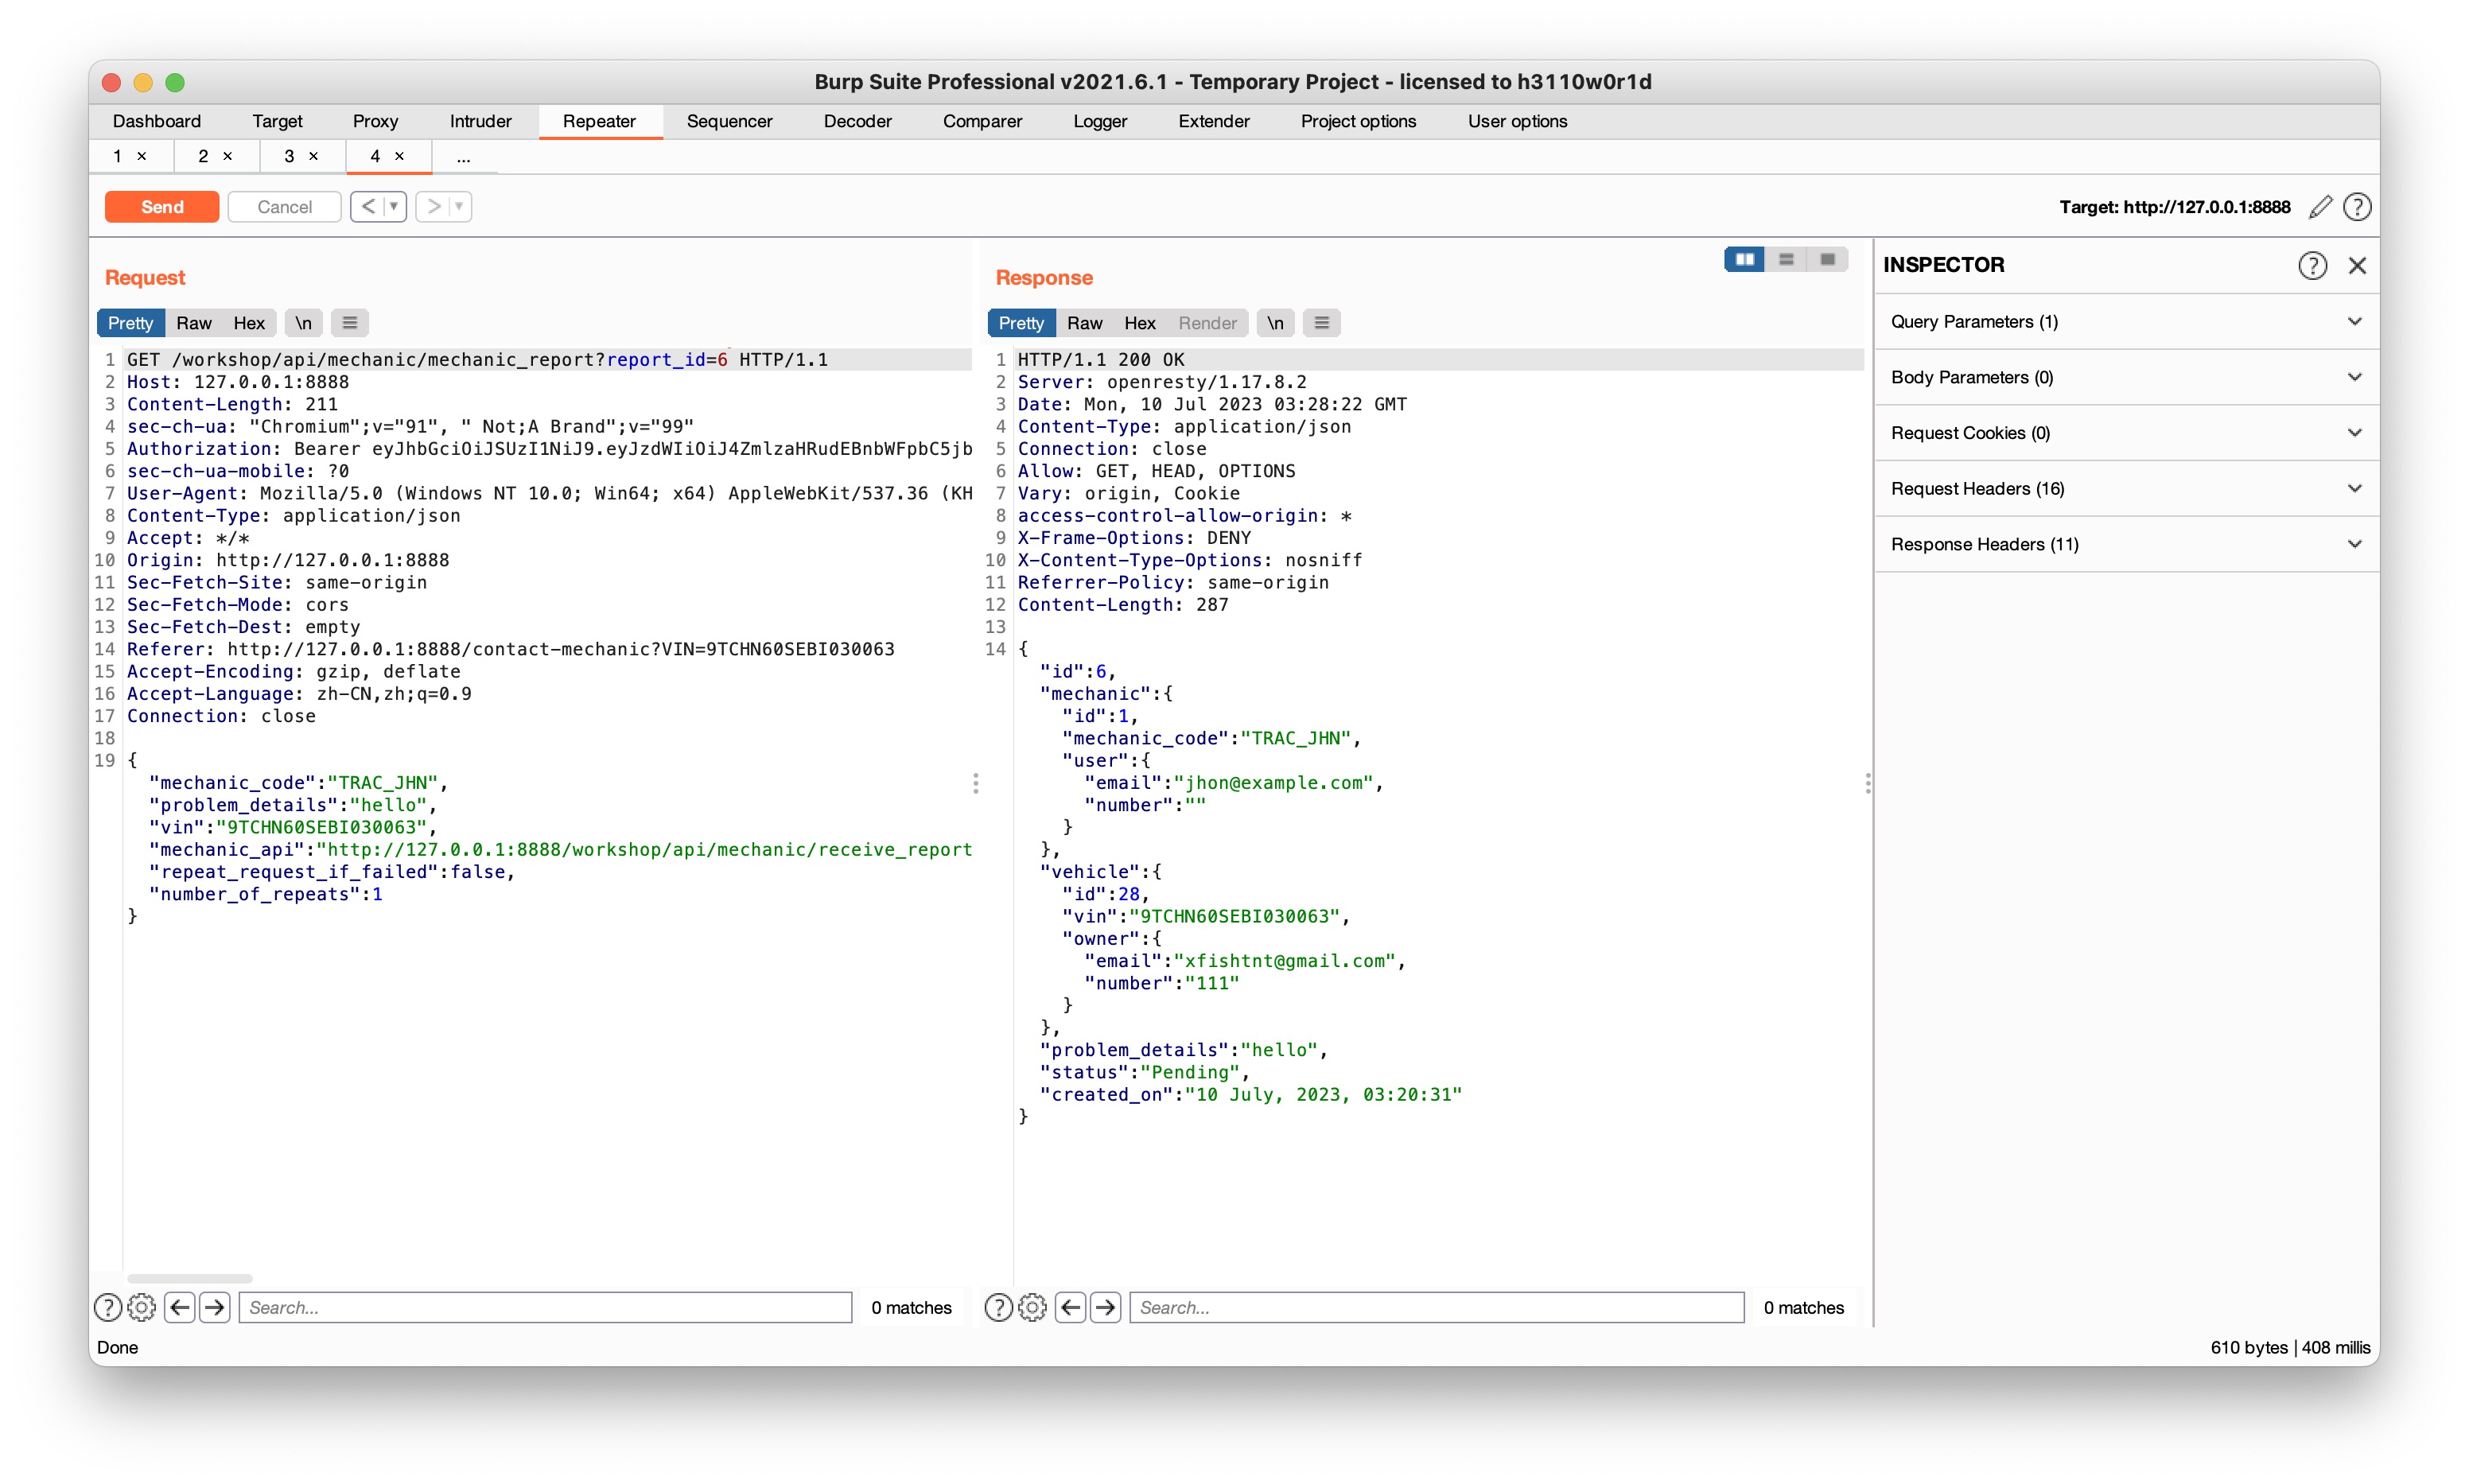The image size is (2469, 1484).
Task: Toggle request non-printable characters \n button
Action: (303, 323)
